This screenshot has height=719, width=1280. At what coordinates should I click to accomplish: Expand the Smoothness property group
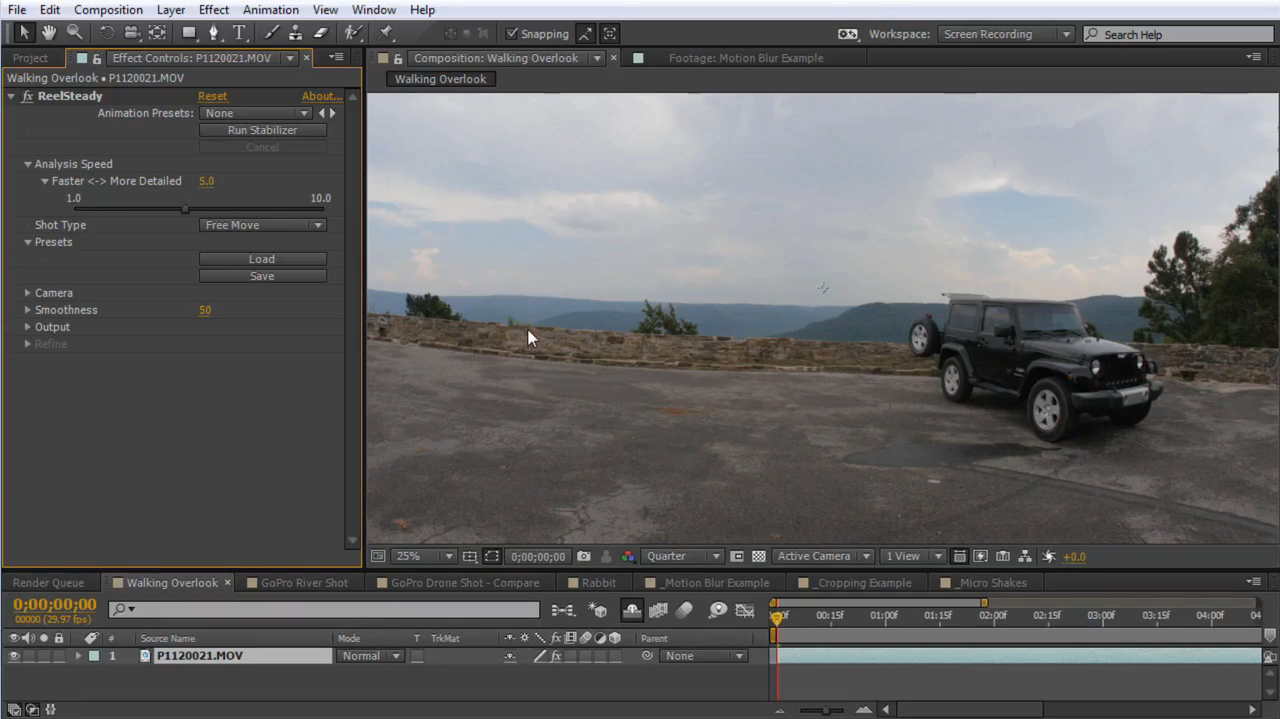click(28, 310)
